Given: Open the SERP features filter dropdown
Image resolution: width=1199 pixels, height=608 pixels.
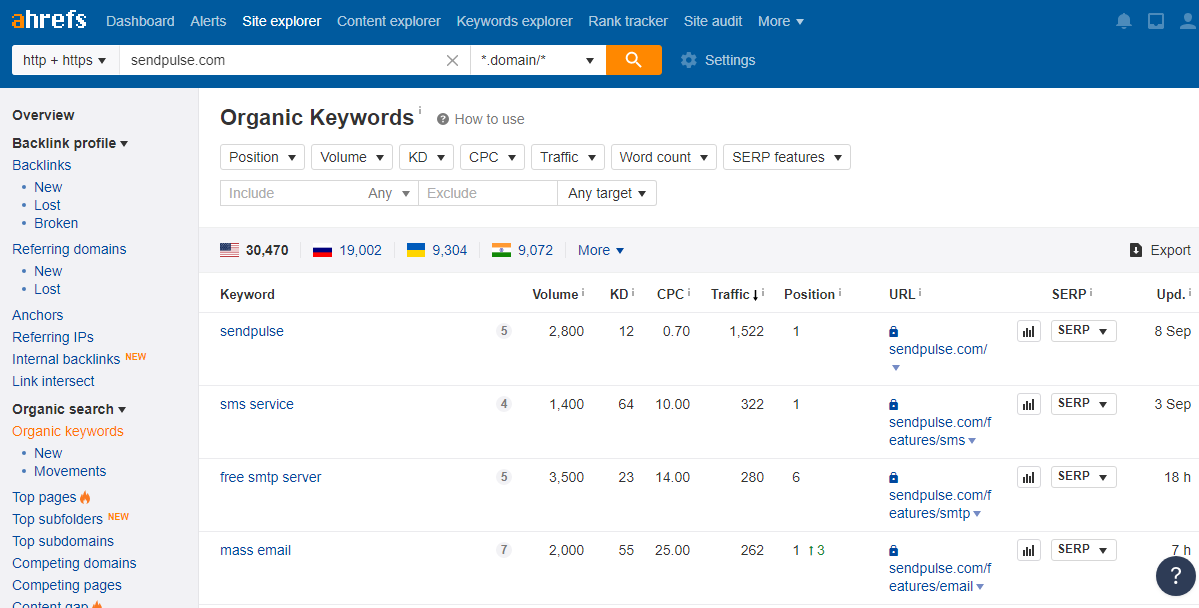Looking at the screenshot, I should pos(786,157).
